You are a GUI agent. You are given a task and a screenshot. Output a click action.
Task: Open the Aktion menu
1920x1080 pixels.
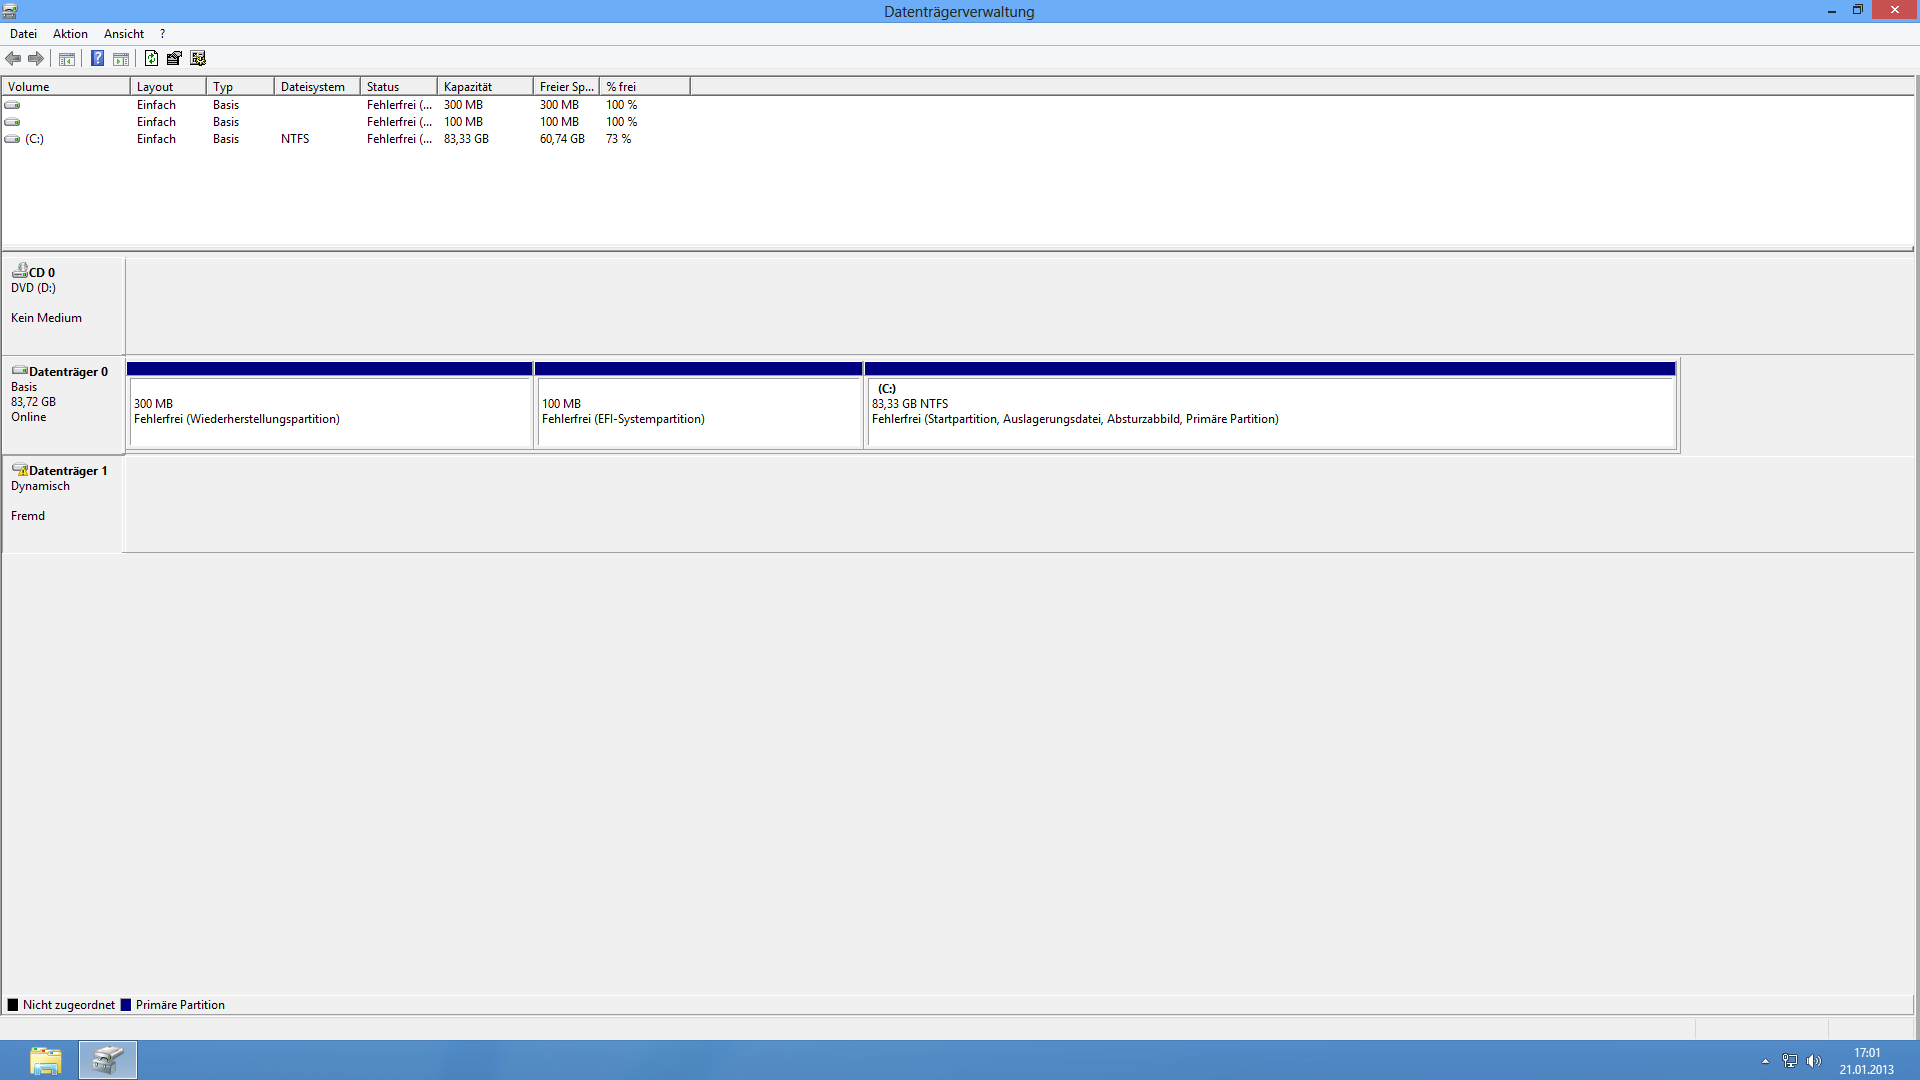pos(70,34)
